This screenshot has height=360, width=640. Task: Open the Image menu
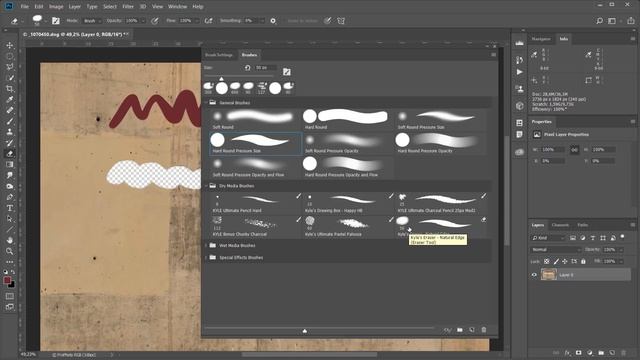click(56, 7)
